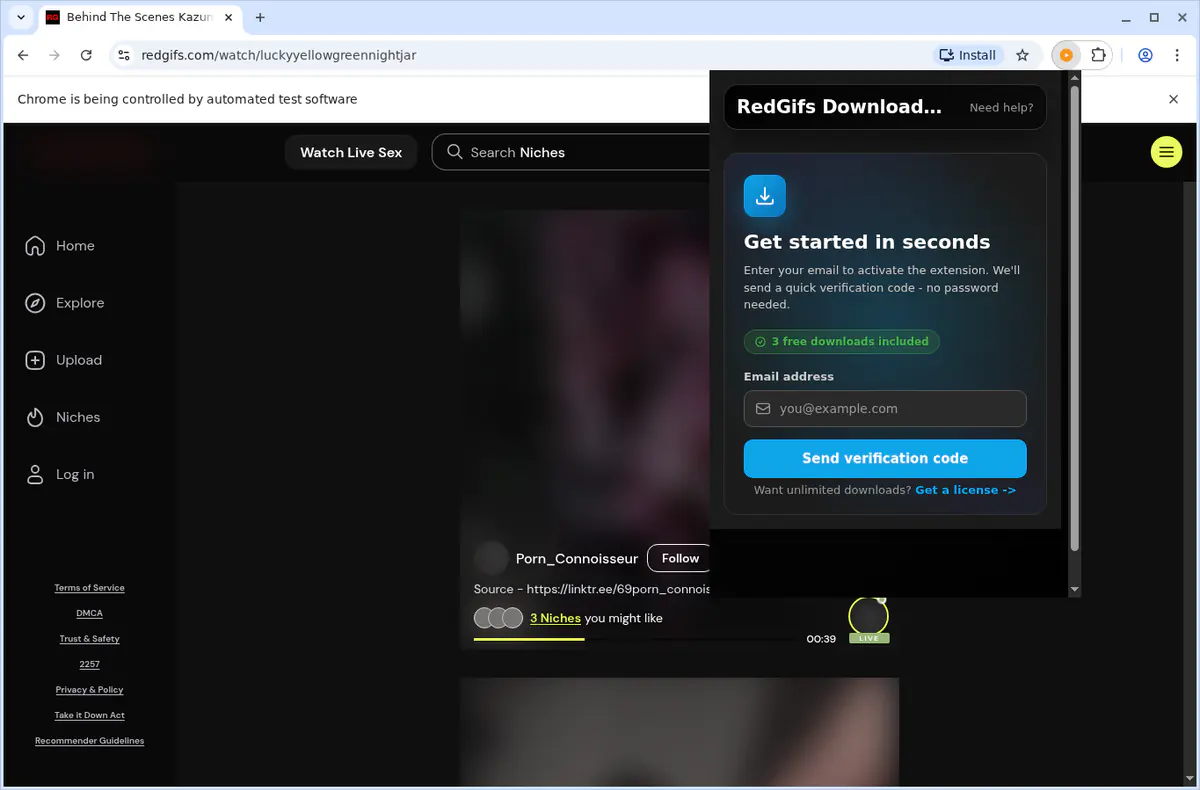Open the 2257 link

tap(89, 664)
